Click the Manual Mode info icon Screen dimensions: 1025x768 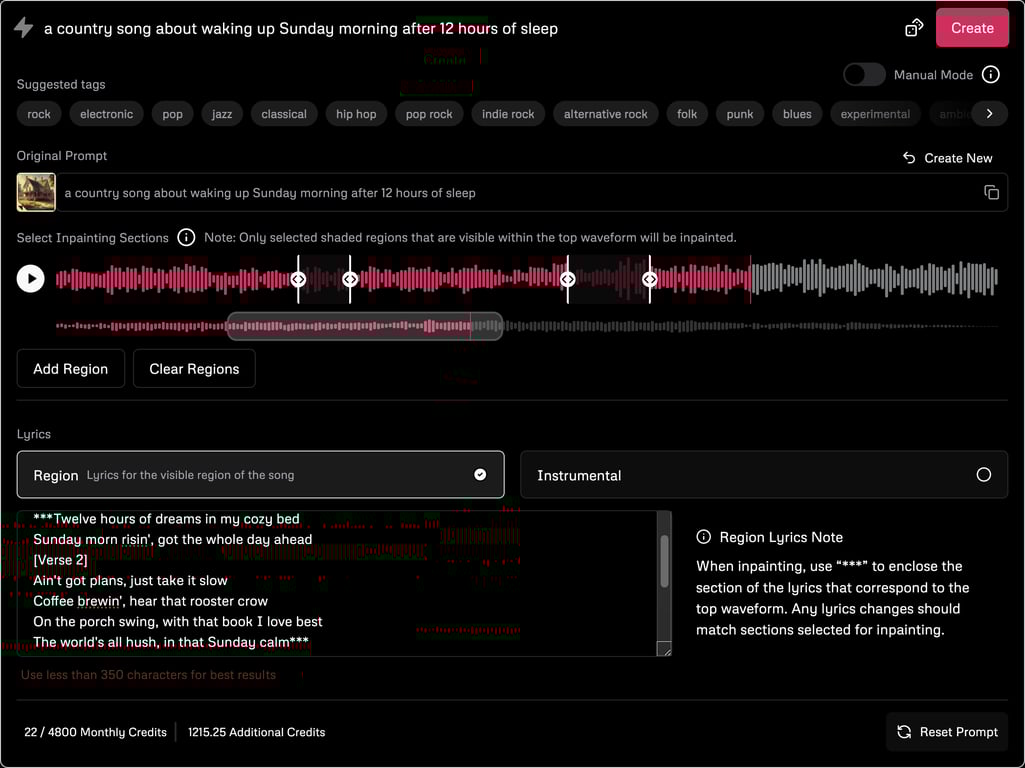[x=990, y=75]
